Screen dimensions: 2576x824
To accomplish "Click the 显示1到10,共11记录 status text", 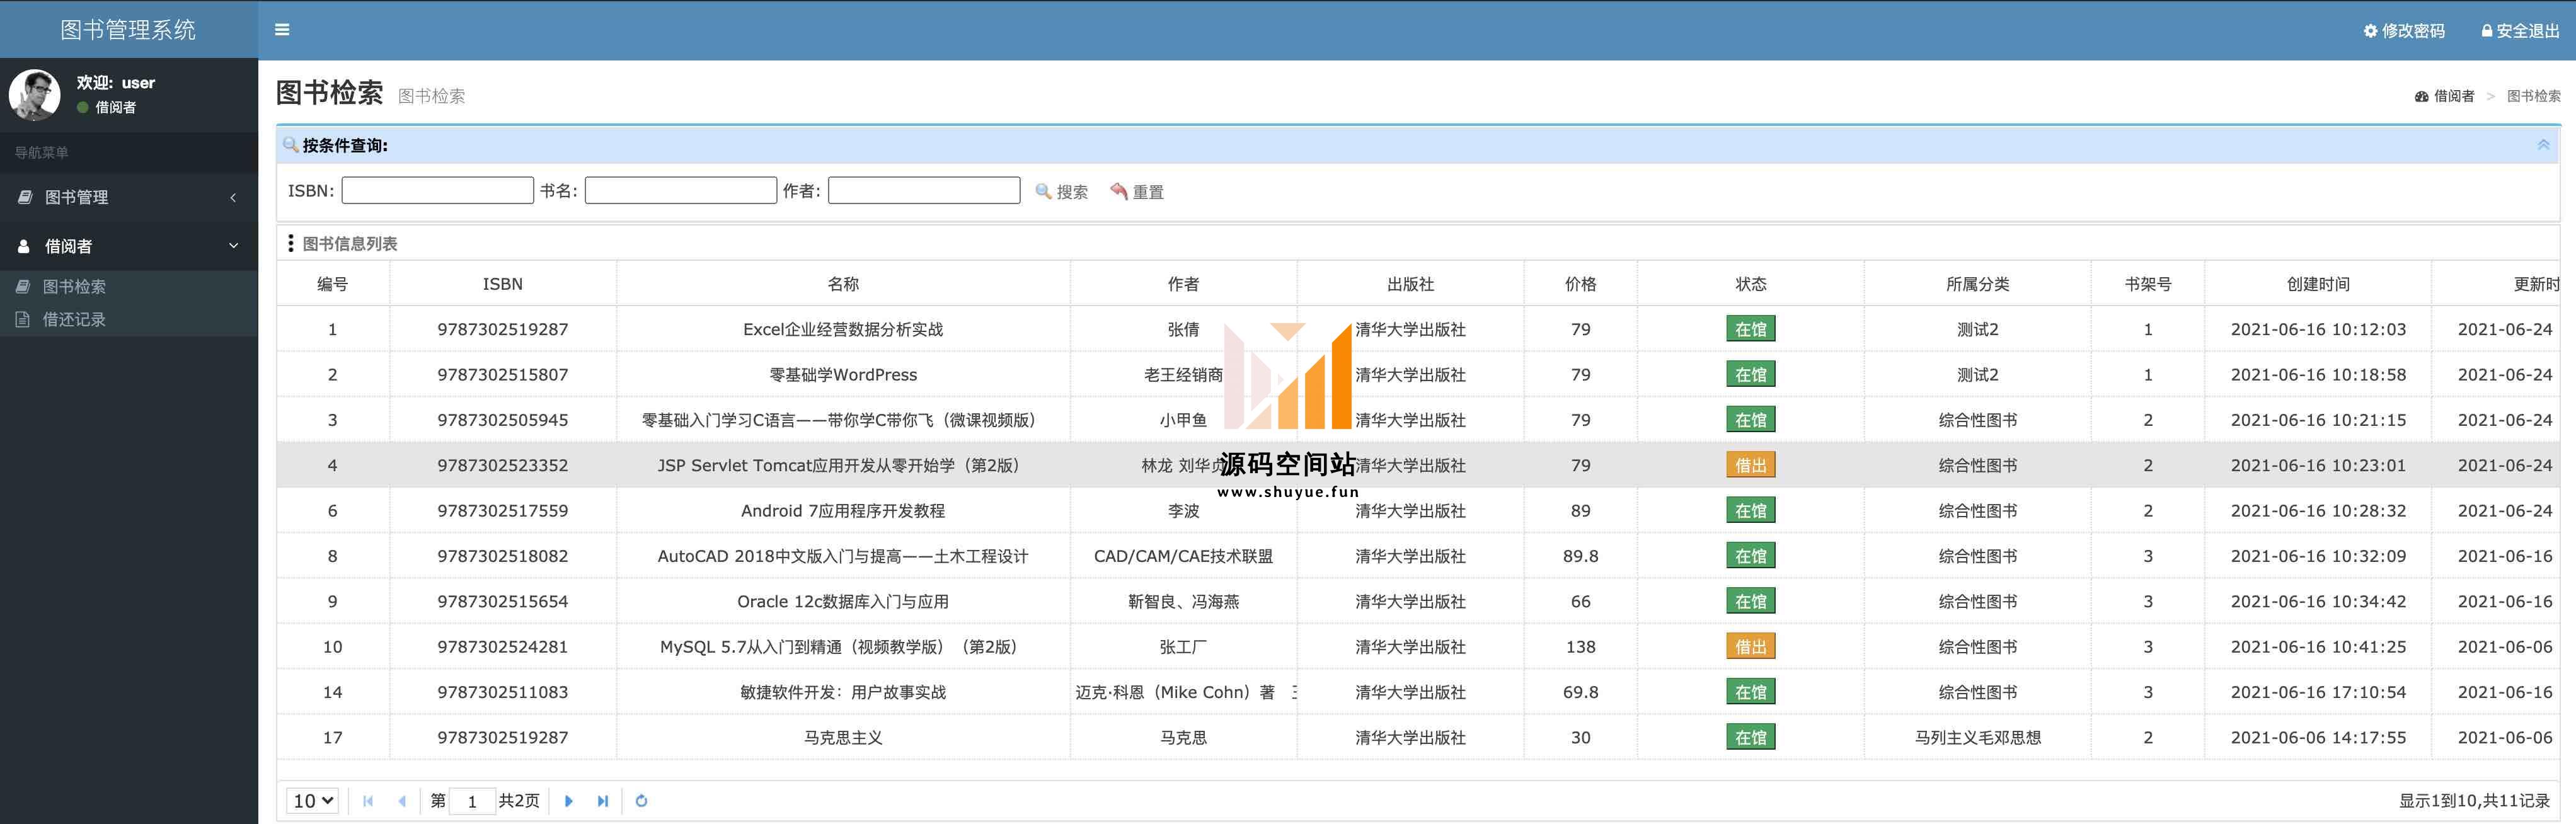I will pos(2474,801).
